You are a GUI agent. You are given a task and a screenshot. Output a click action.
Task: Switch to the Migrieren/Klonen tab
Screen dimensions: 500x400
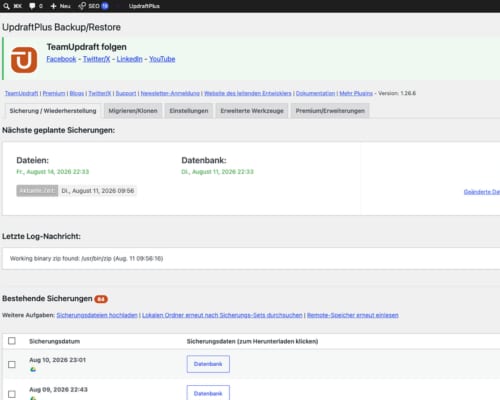[133, 111]
